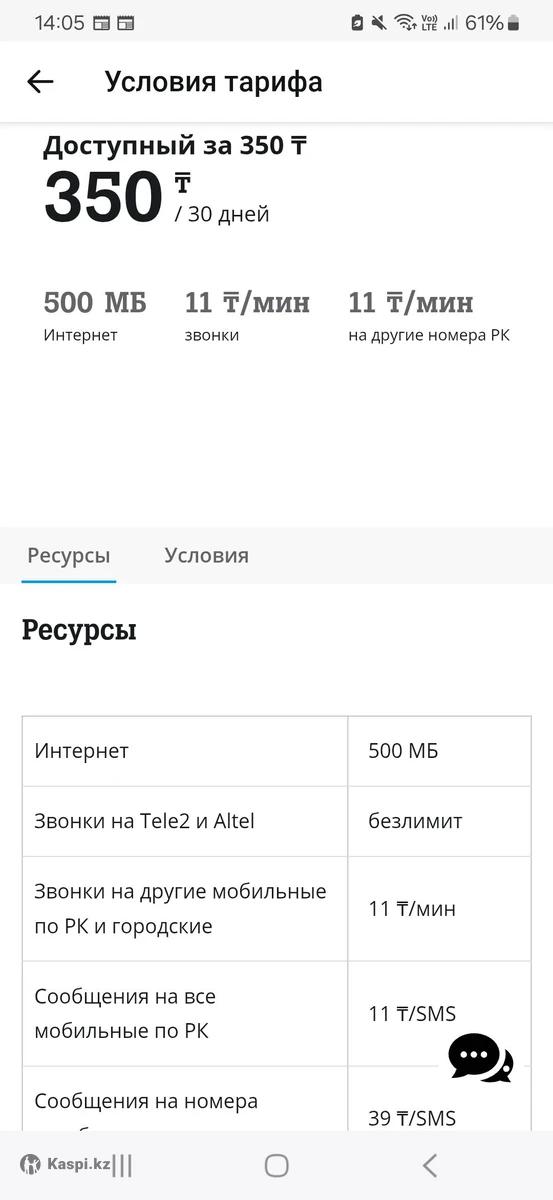Tap the Android back navigation chevron

tap(430, 1165)
